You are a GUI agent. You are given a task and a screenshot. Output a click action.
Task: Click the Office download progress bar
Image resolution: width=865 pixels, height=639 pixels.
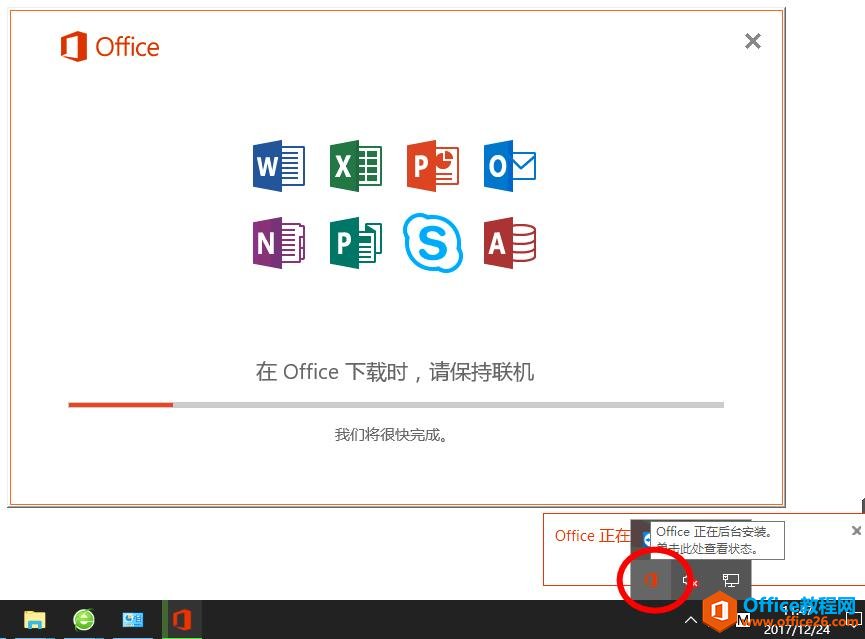click(396, 405)
